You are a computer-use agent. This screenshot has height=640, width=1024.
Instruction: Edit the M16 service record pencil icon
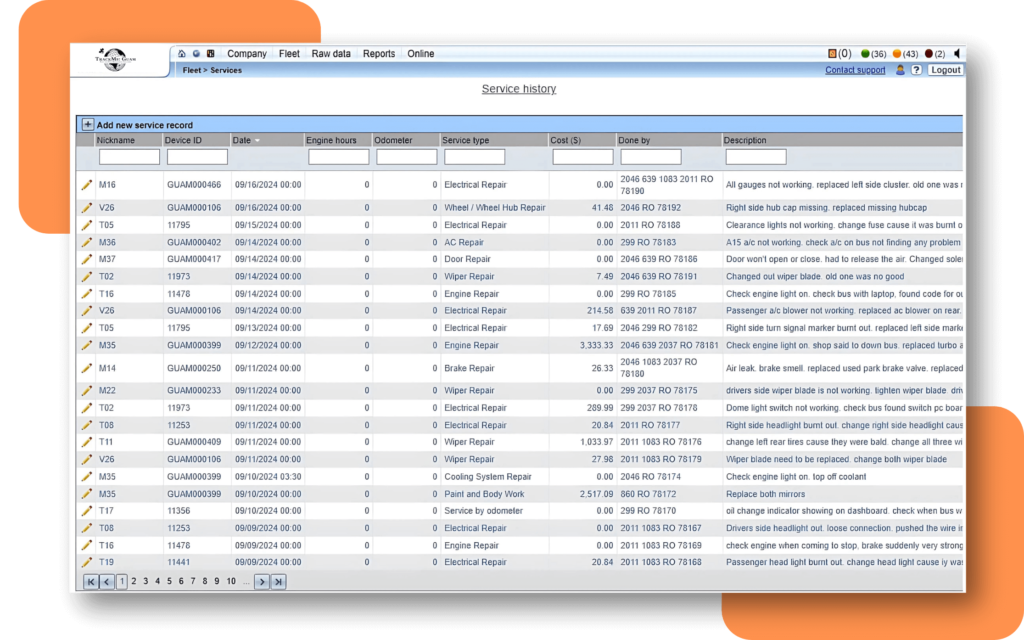[87, 185]
